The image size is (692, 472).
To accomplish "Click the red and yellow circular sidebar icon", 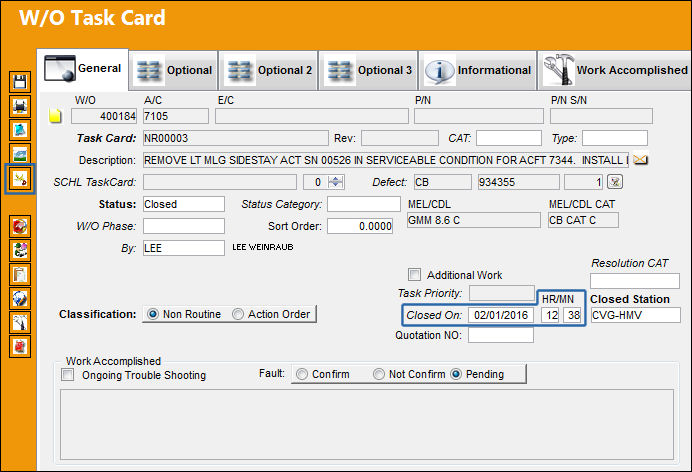I will (20, 226).
